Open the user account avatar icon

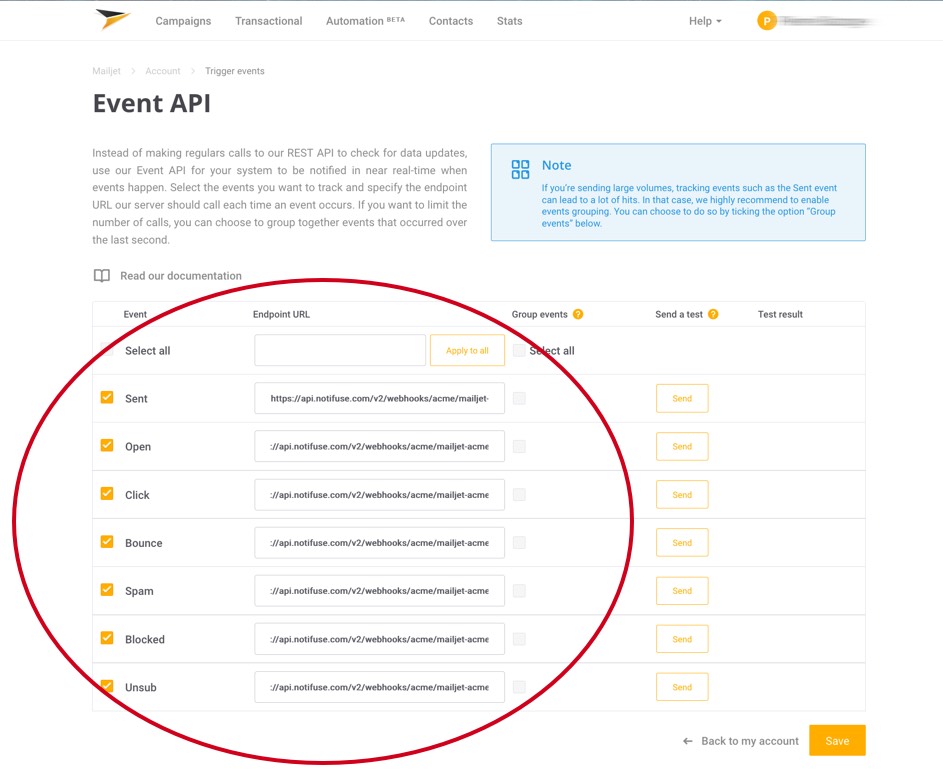point(766,21)
